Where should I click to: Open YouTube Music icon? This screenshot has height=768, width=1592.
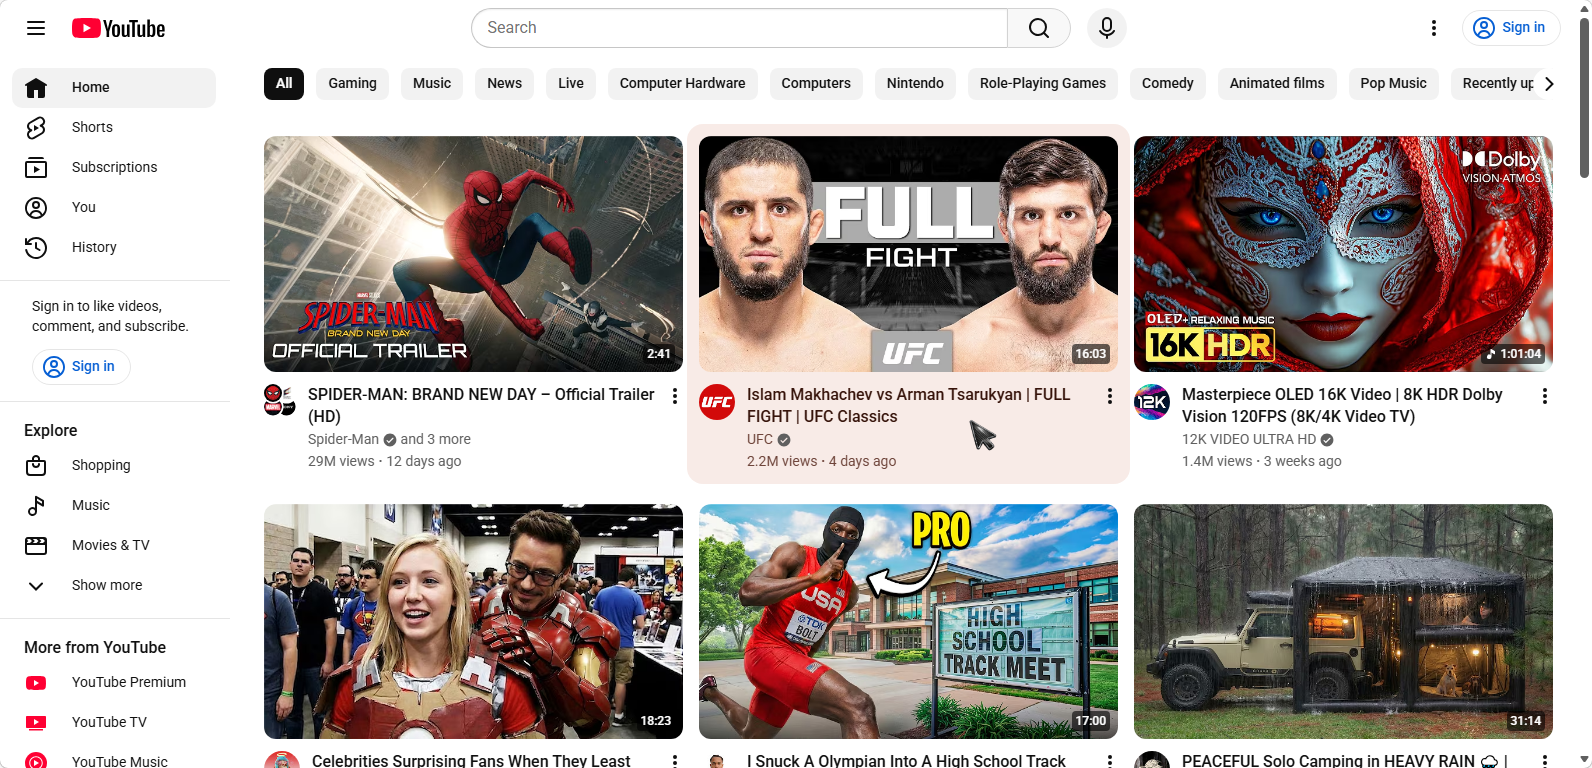tap(36, 761)
